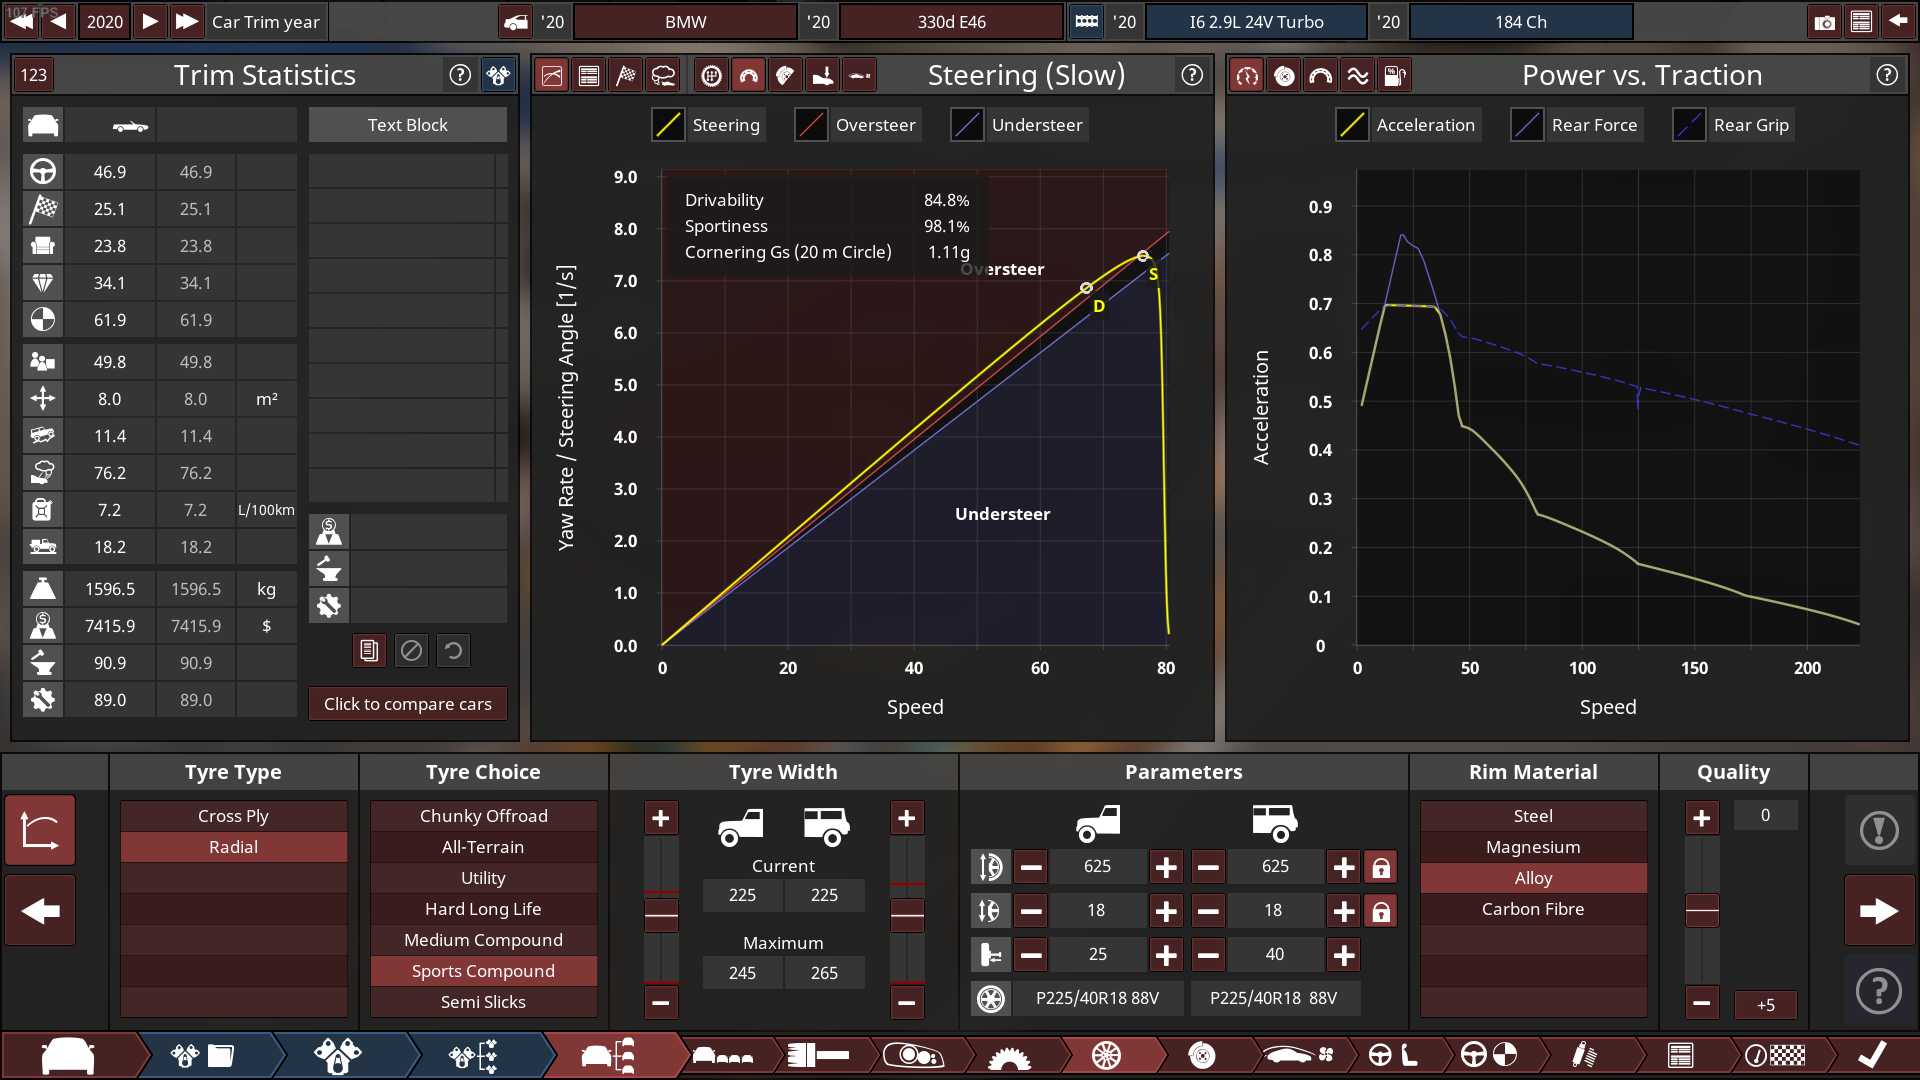Jump back to the earliest trim year
This screenshot has width=1920, height=1080.
coord(22,21)
